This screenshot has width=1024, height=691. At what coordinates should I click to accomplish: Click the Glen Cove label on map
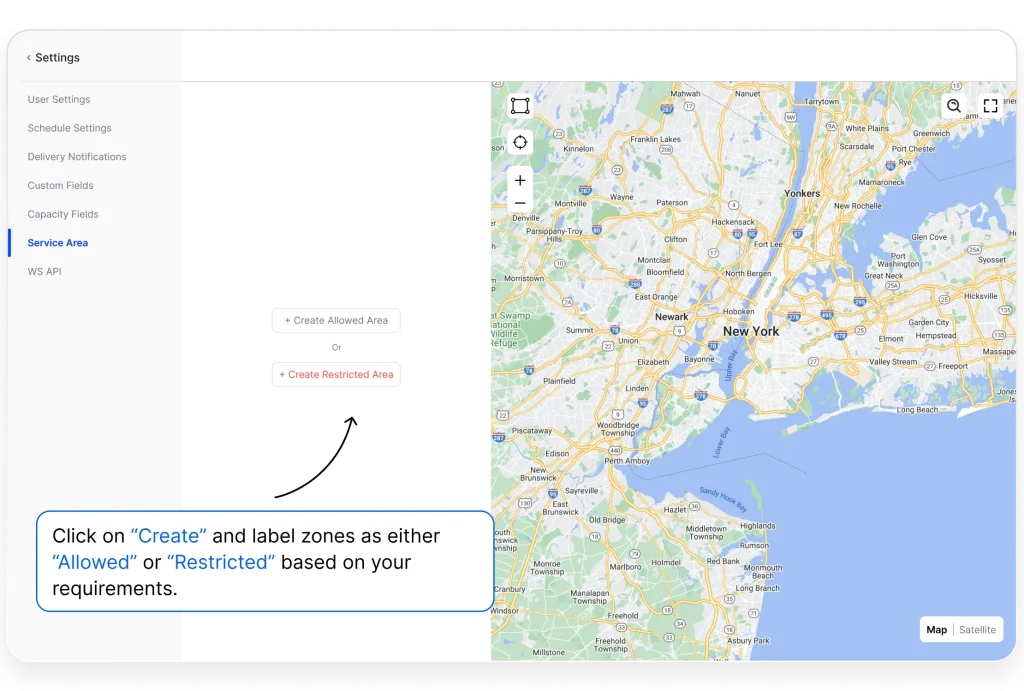929,237
